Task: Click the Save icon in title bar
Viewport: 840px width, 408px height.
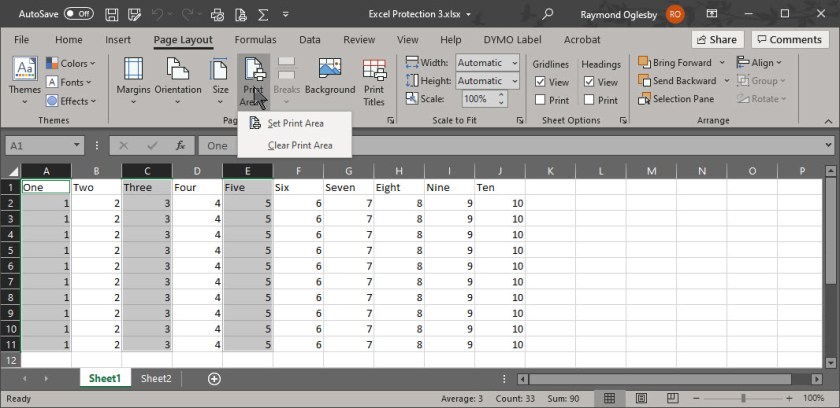Action: tap(111, 14)
